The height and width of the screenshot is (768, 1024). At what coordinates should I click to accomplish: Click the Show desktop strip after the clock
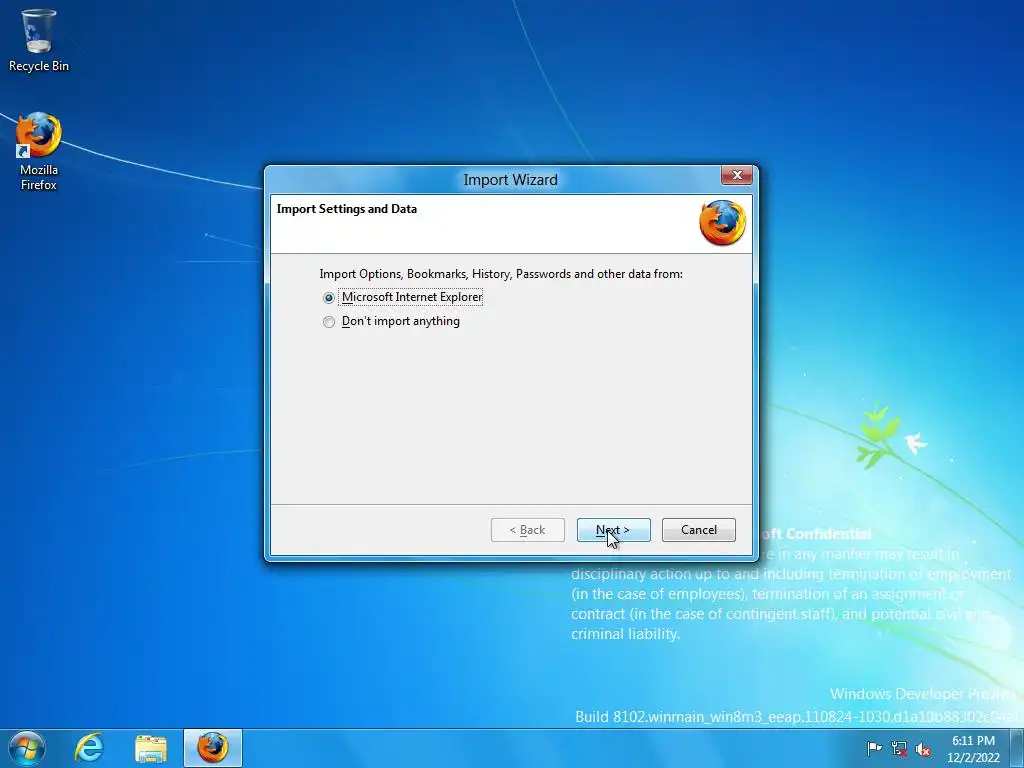1017,748
